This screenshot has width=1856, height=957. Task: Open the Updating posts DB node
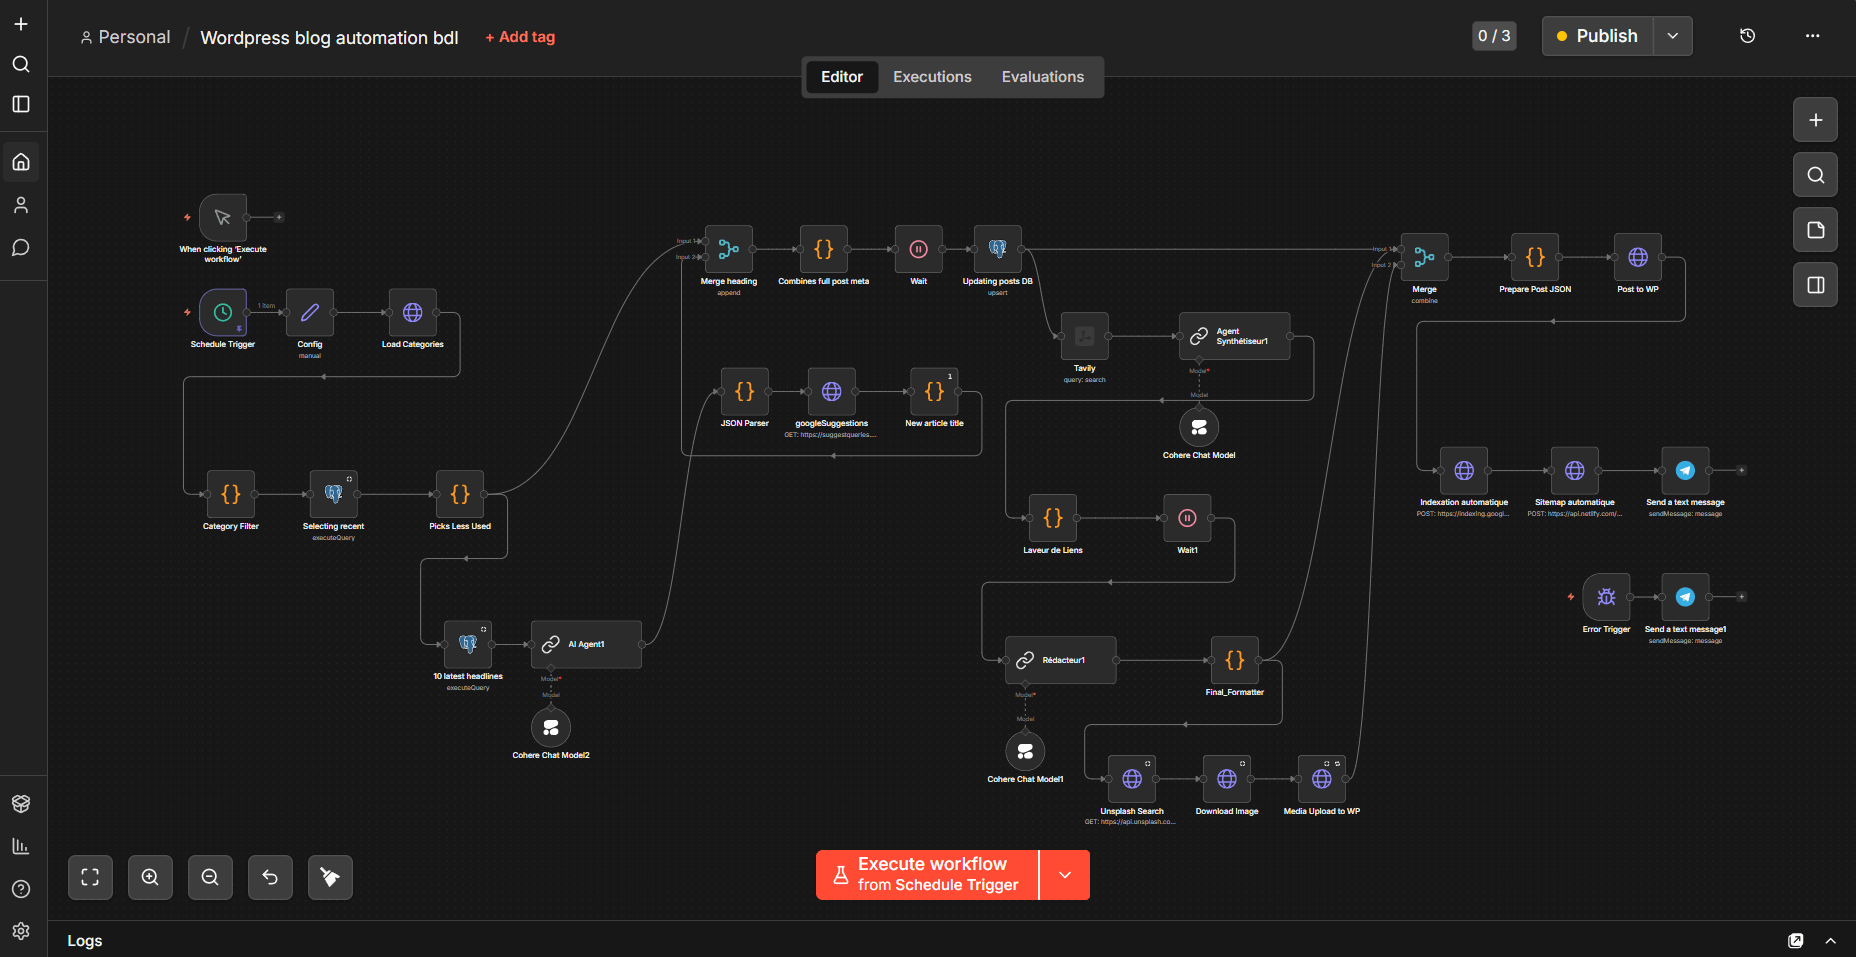click(x=998, y=249)
